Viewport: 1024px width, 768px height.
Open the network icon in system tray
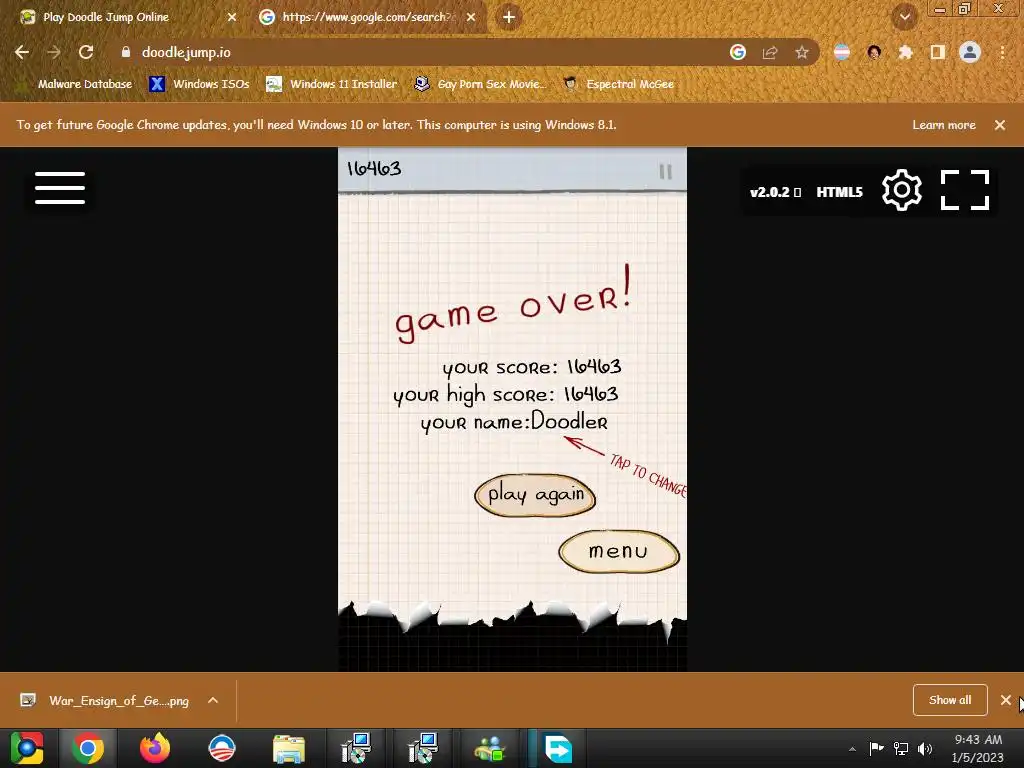(901, 748)
